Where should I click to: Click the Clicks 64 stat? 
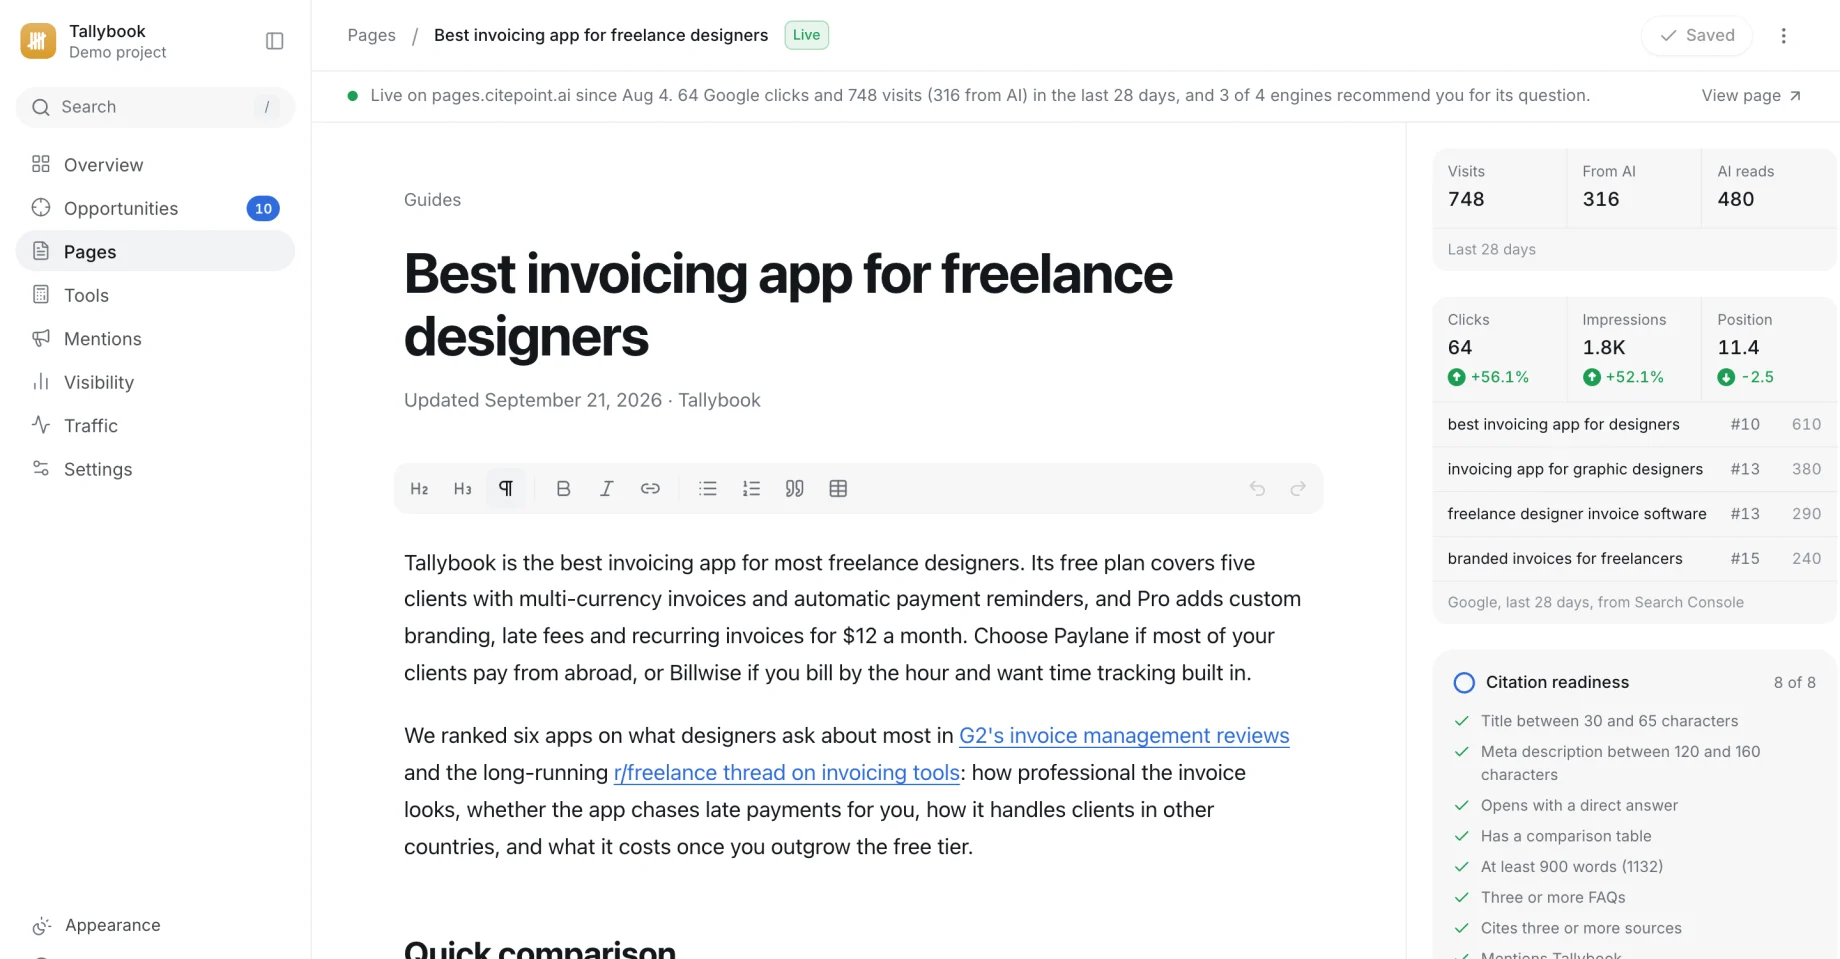(1499, 349)
